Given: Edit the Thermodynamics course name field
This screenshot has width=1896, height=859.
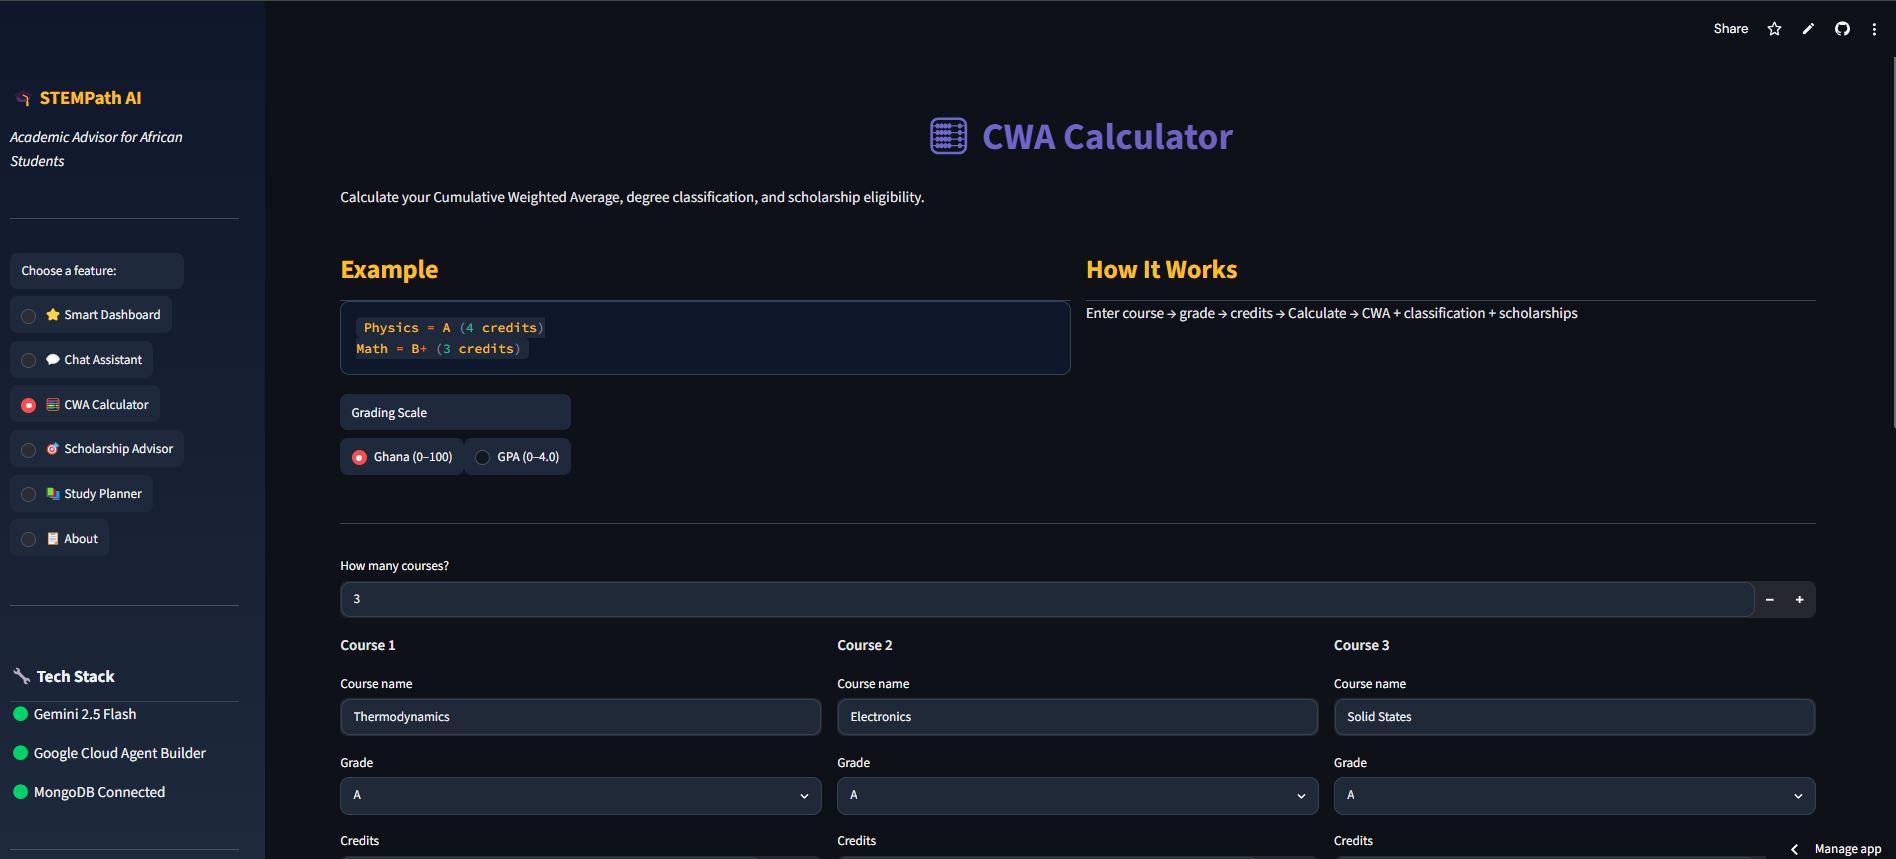Looking at the screenshot, I should point(580,717).
